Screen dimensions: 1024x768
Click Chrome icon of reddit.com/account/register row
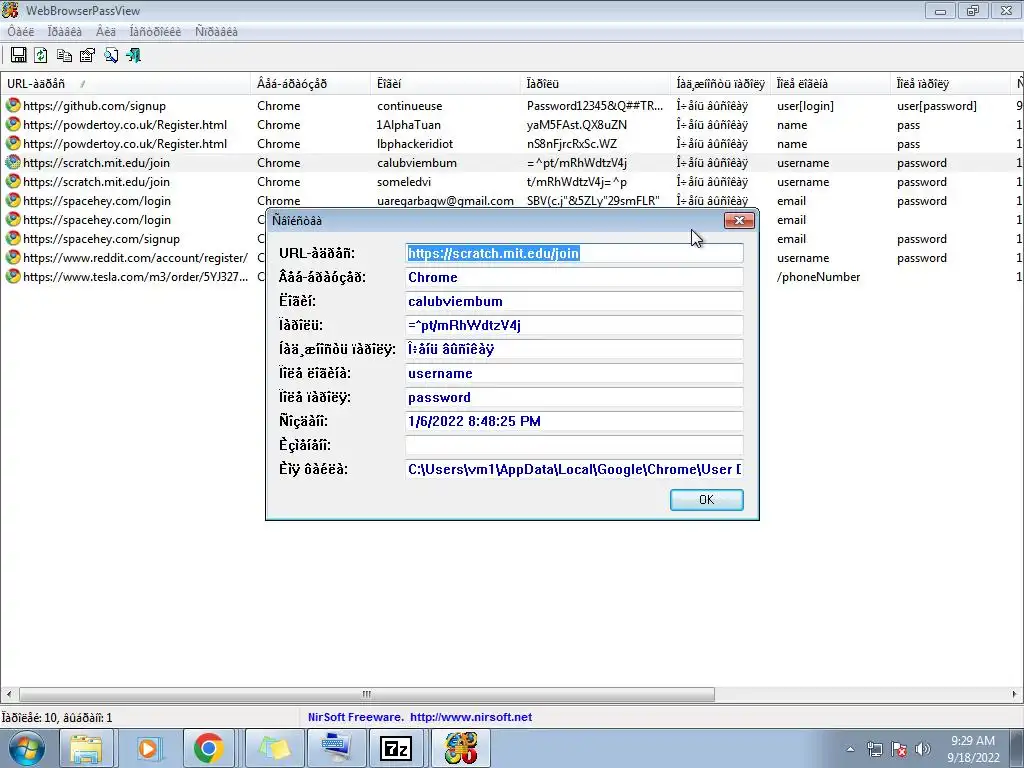(12, 257)
